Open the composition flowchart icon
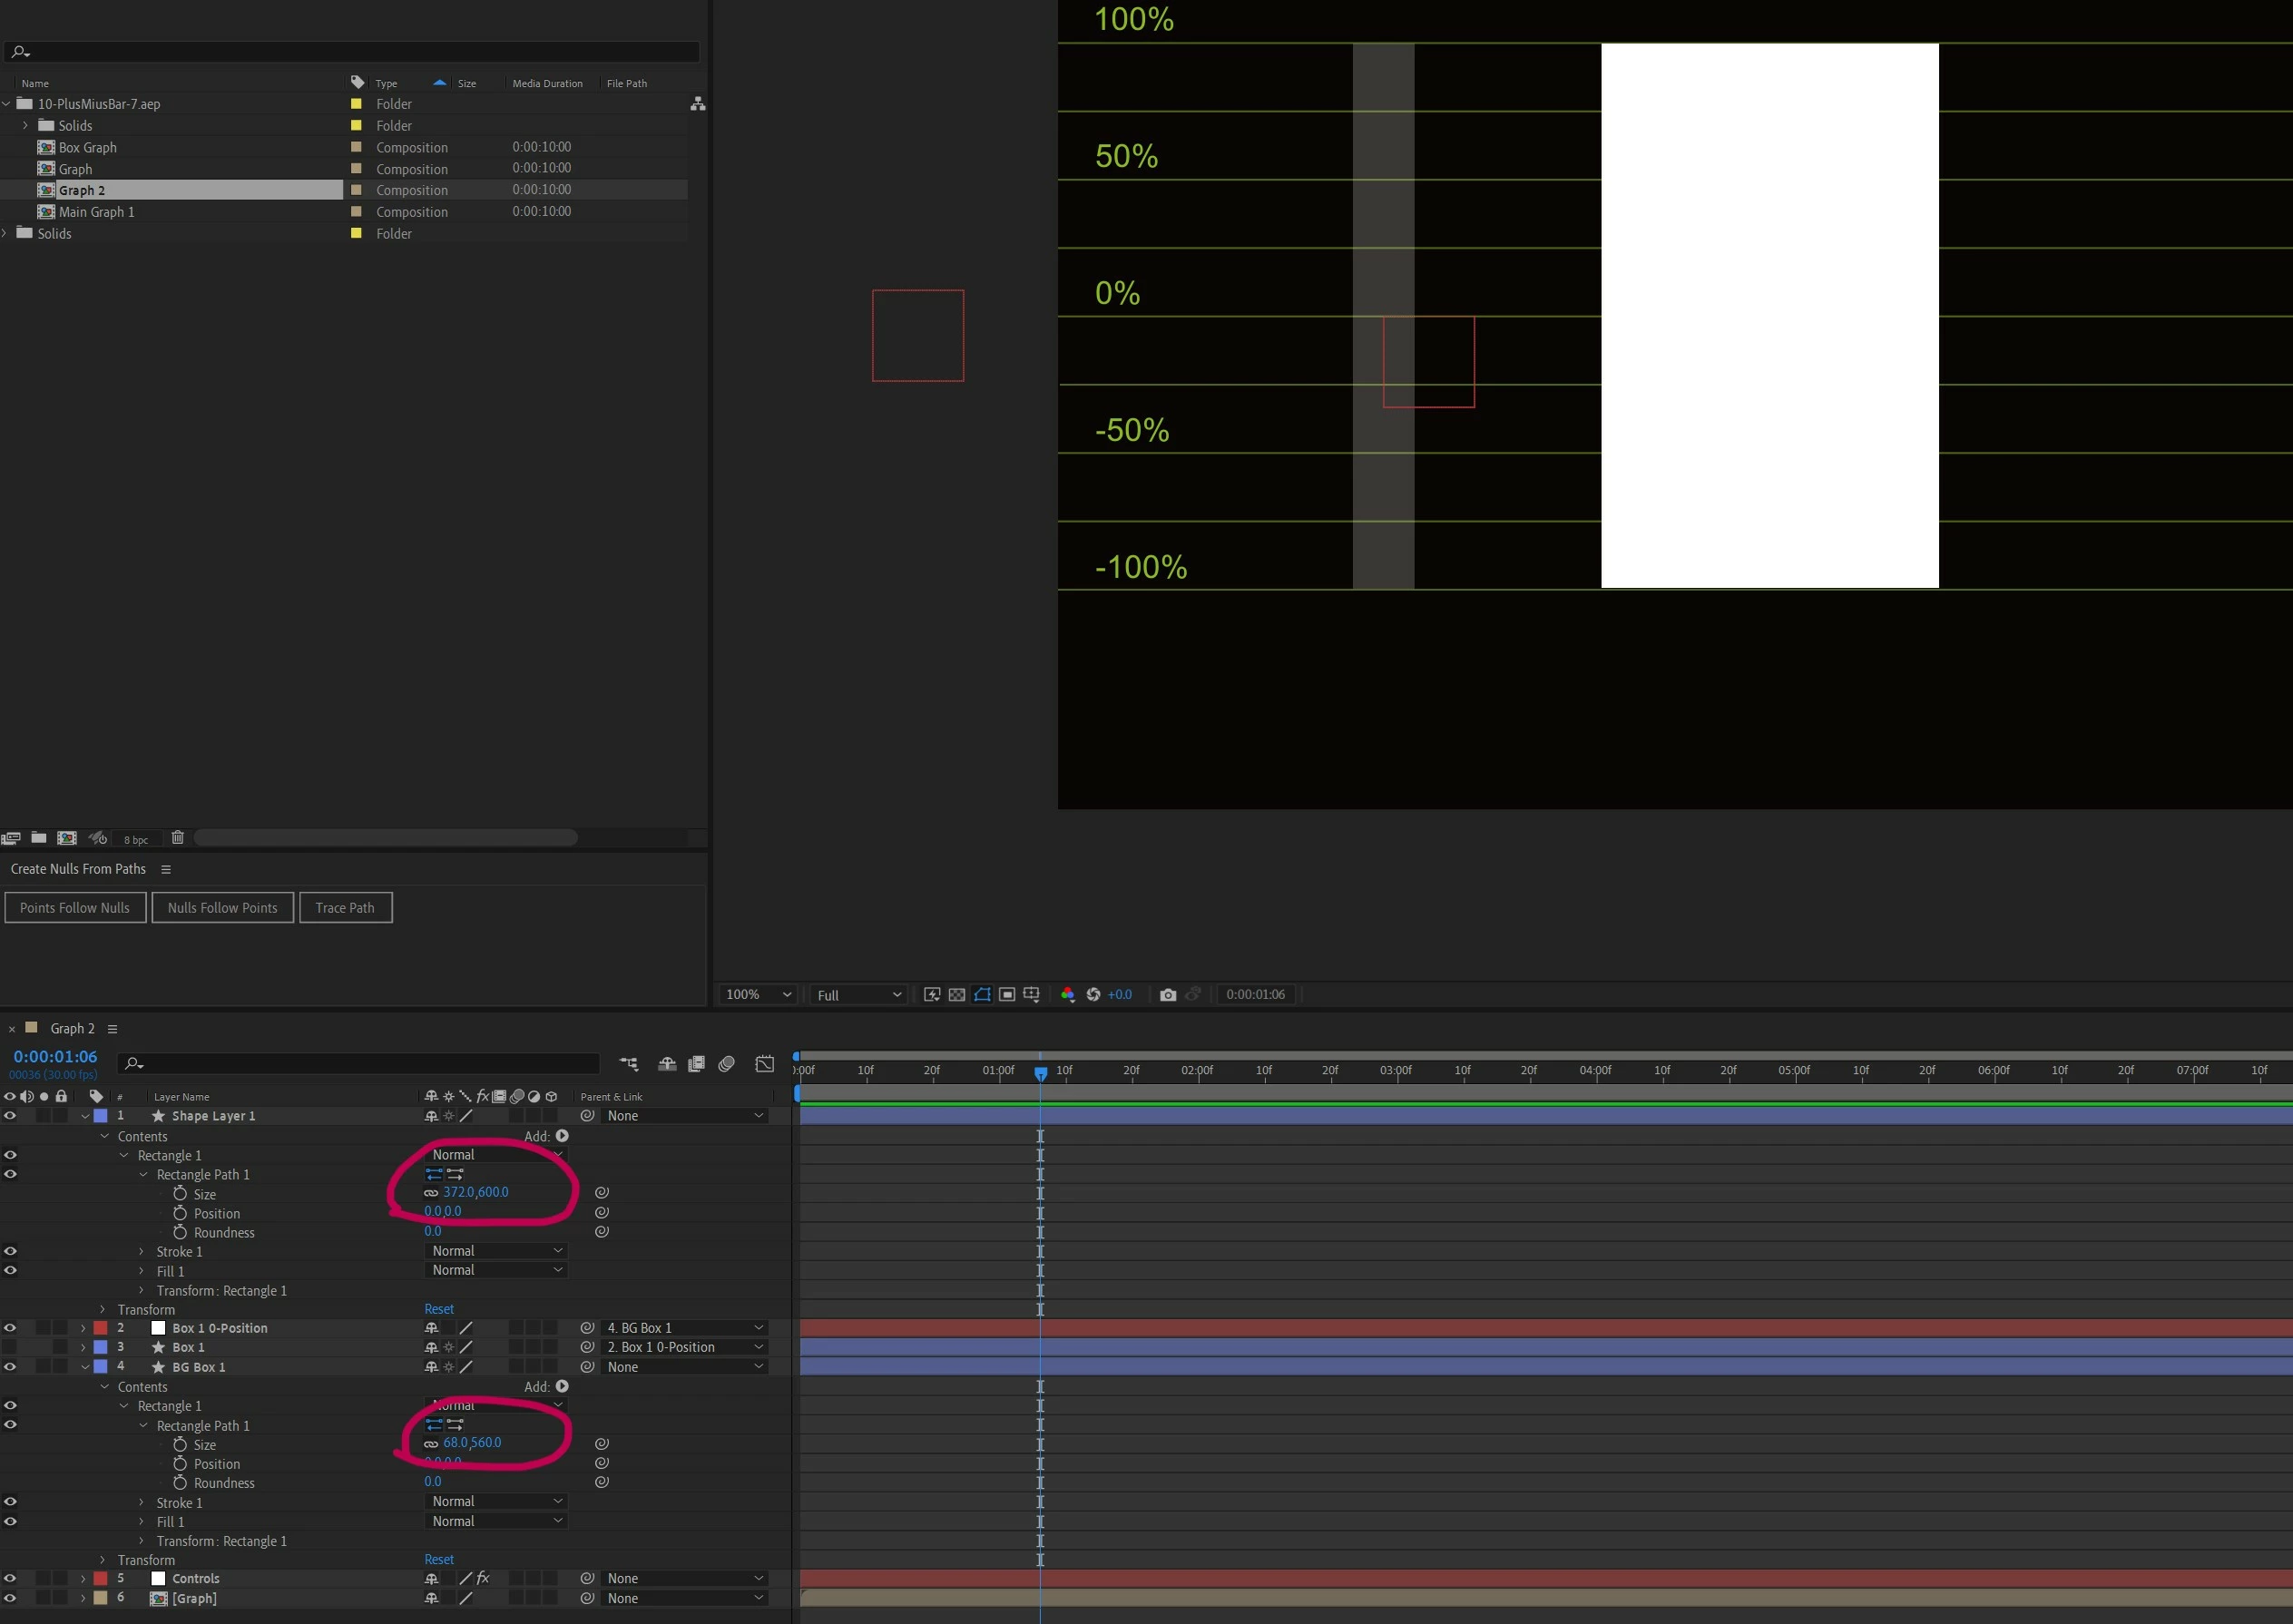The image size is (2293, 1624). click(x=698, y=104)
